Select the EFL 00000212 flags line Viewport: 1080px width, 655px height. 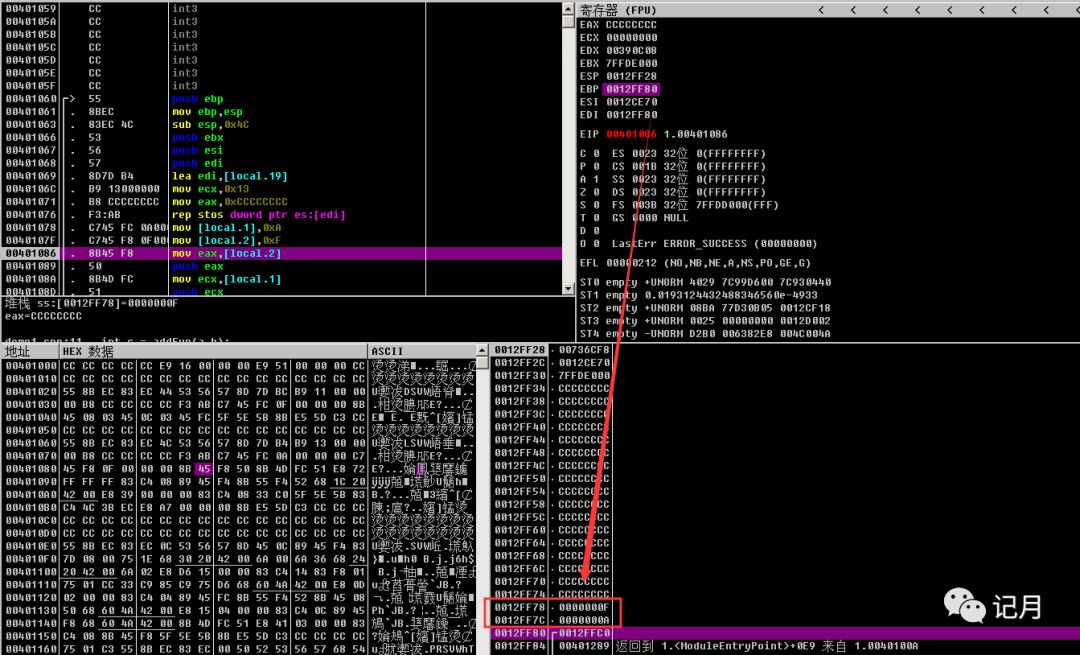[695, 263]
